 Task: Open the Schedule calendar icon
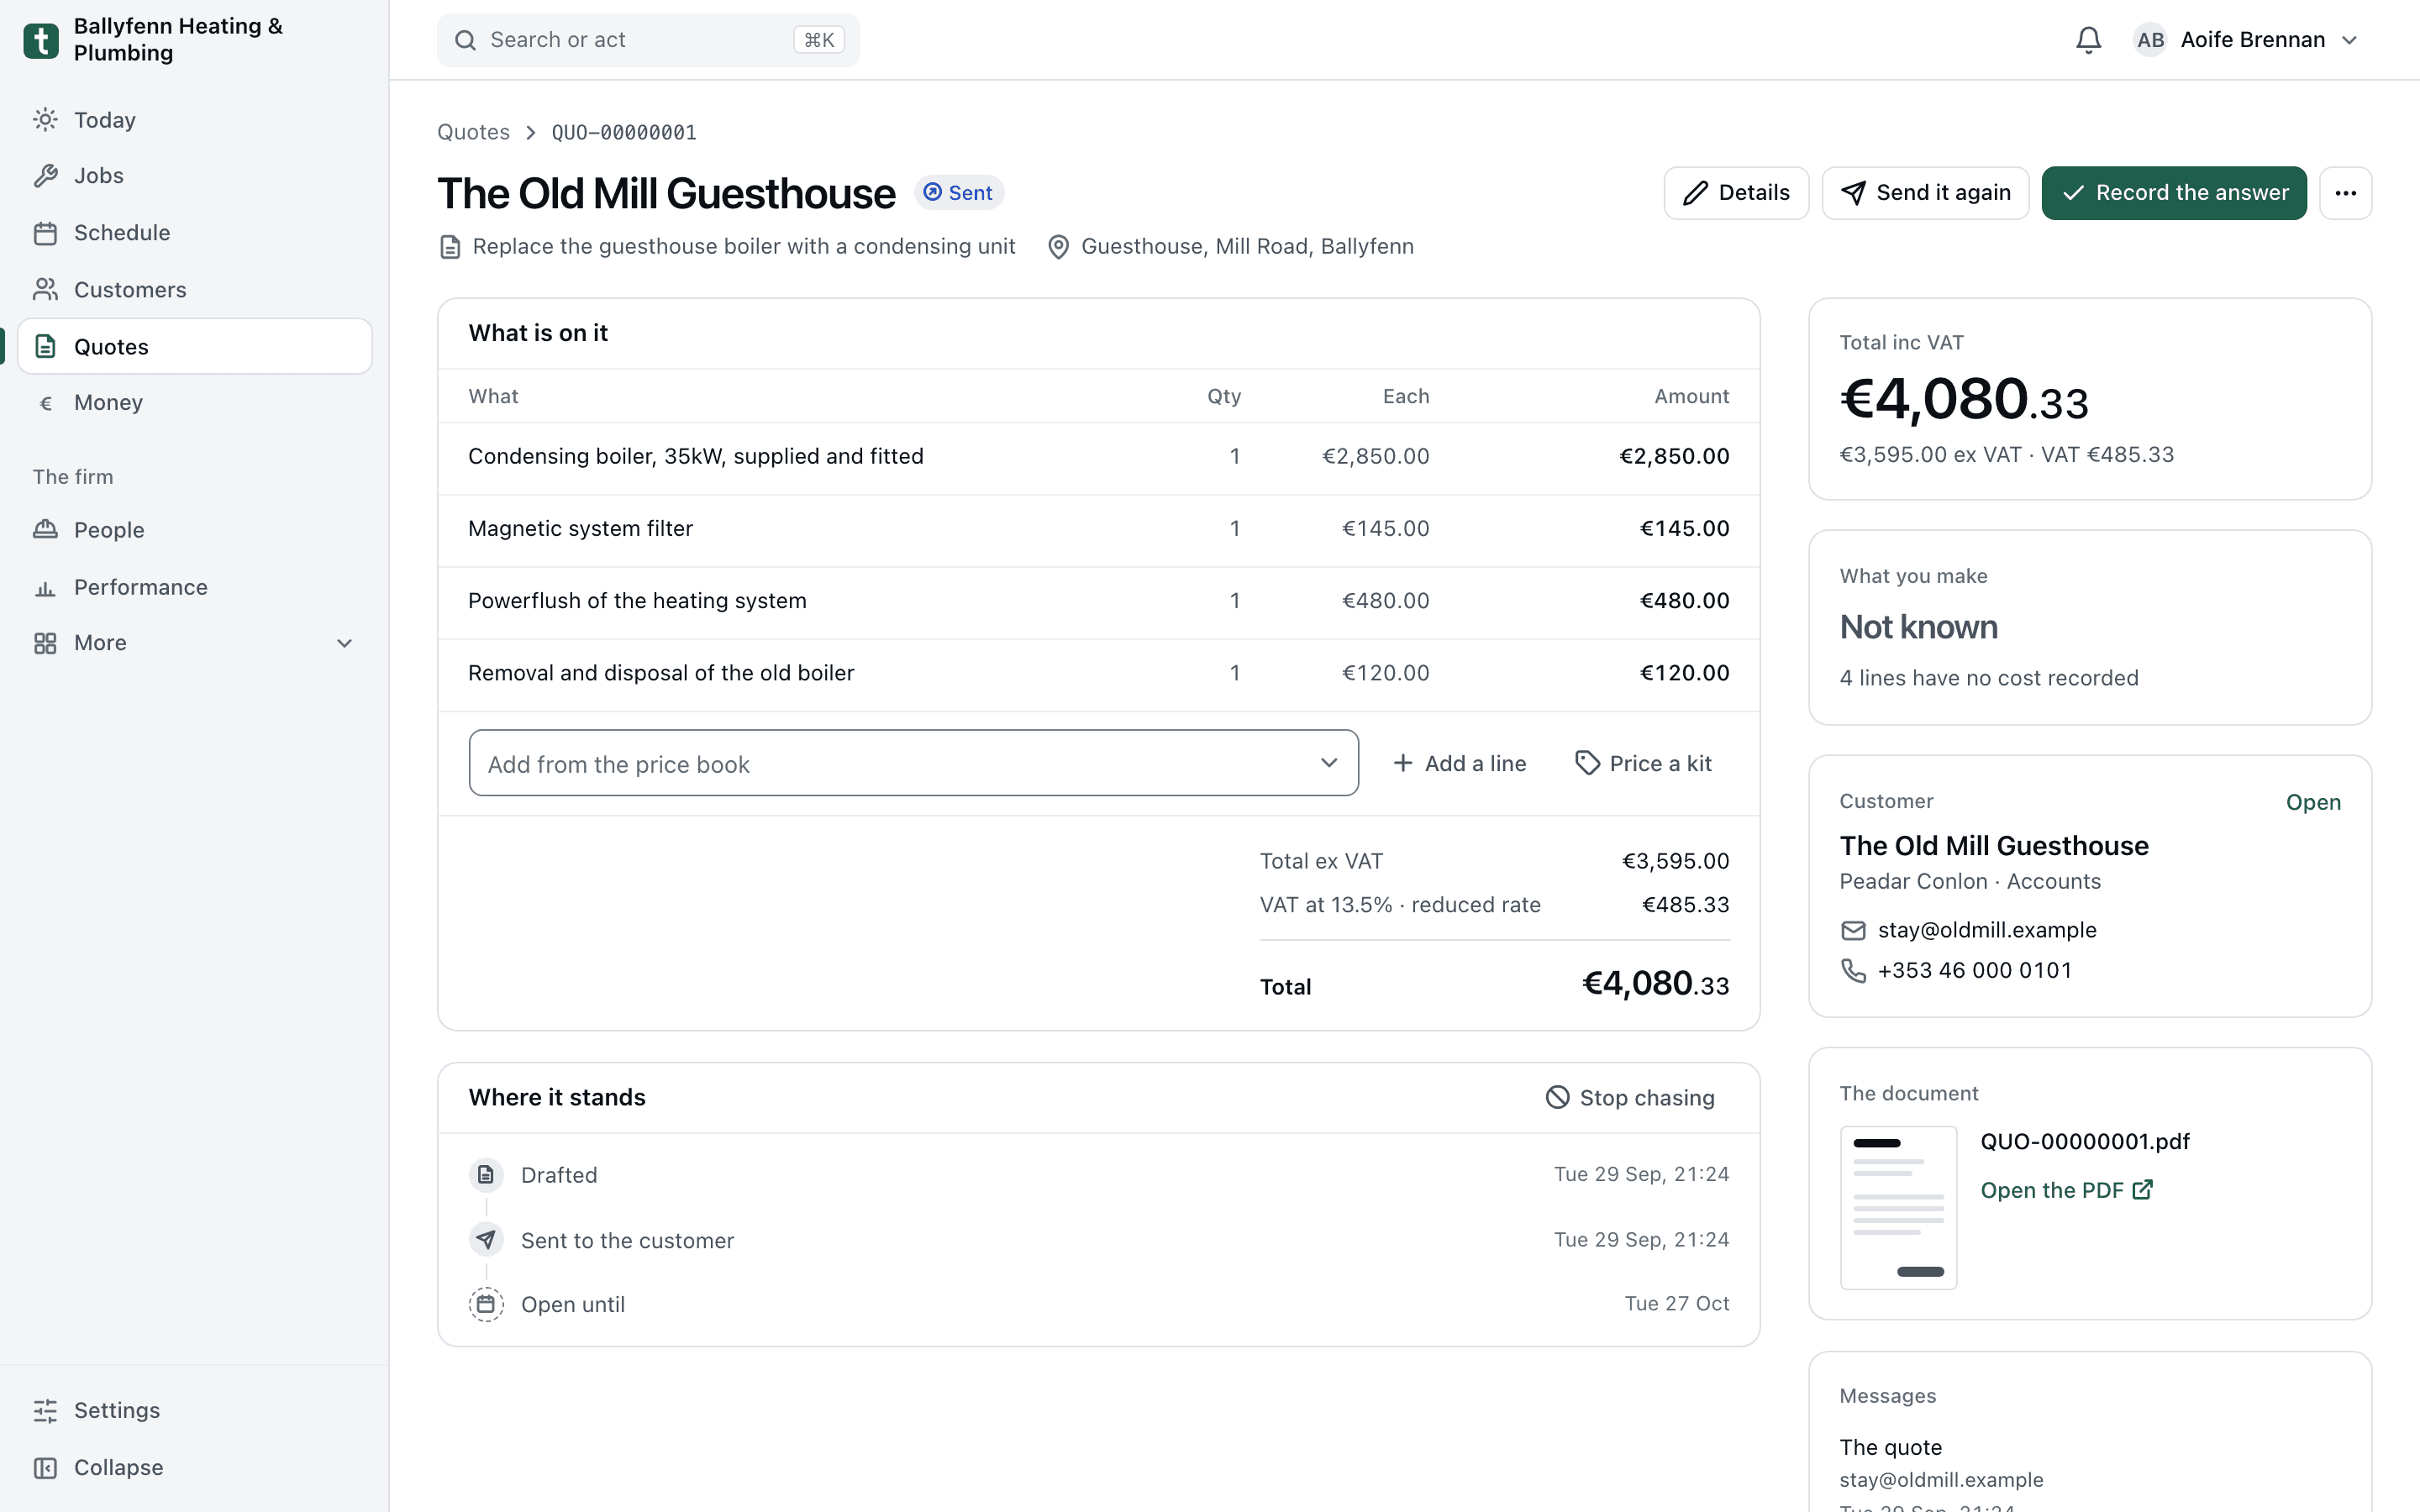point(45,233)
